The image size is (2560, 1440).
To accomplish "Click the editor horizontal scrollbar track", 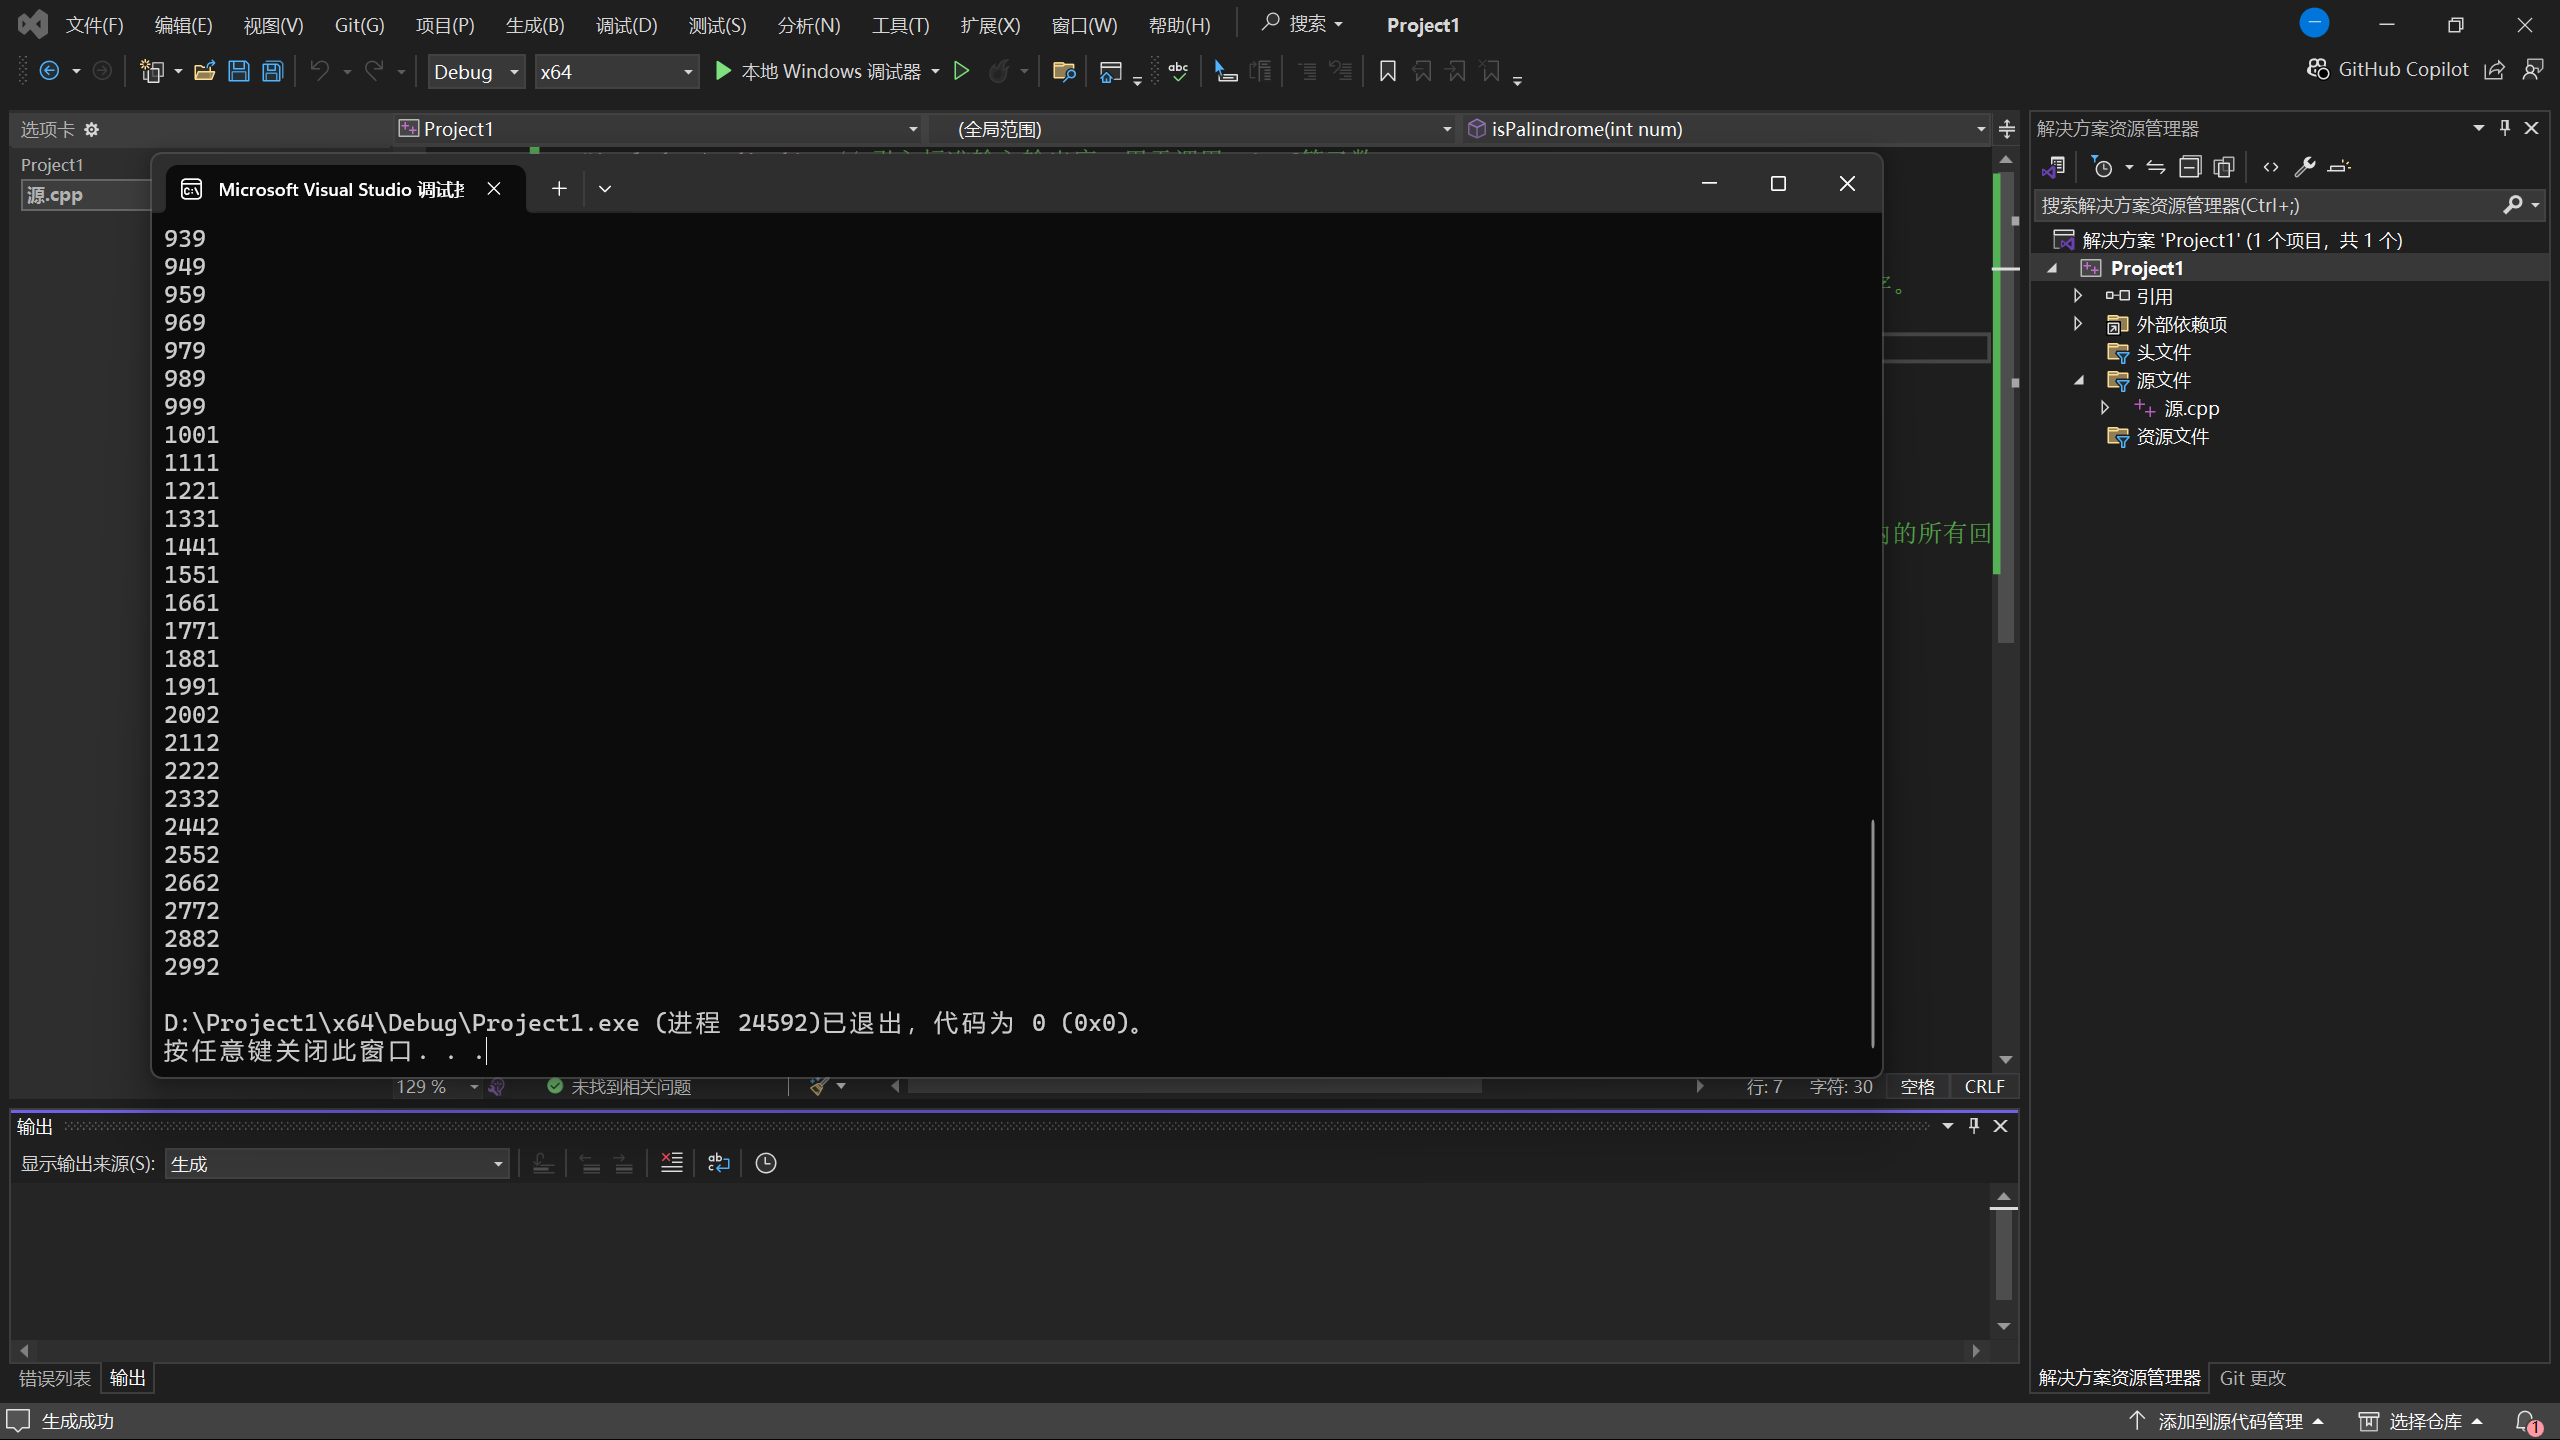I will [1590, 1087].
